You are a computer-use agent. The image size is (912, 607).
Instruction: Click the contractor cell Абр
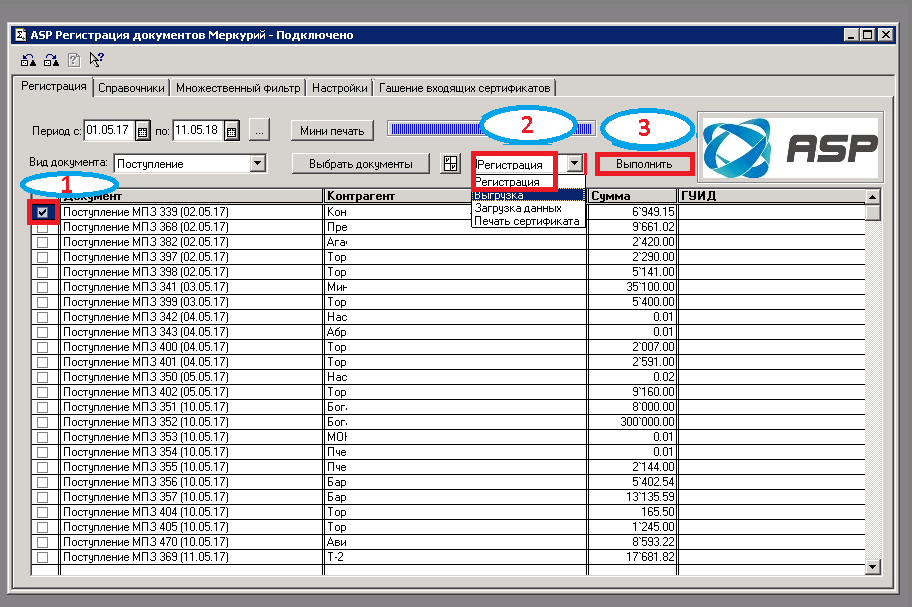point(455,332)
